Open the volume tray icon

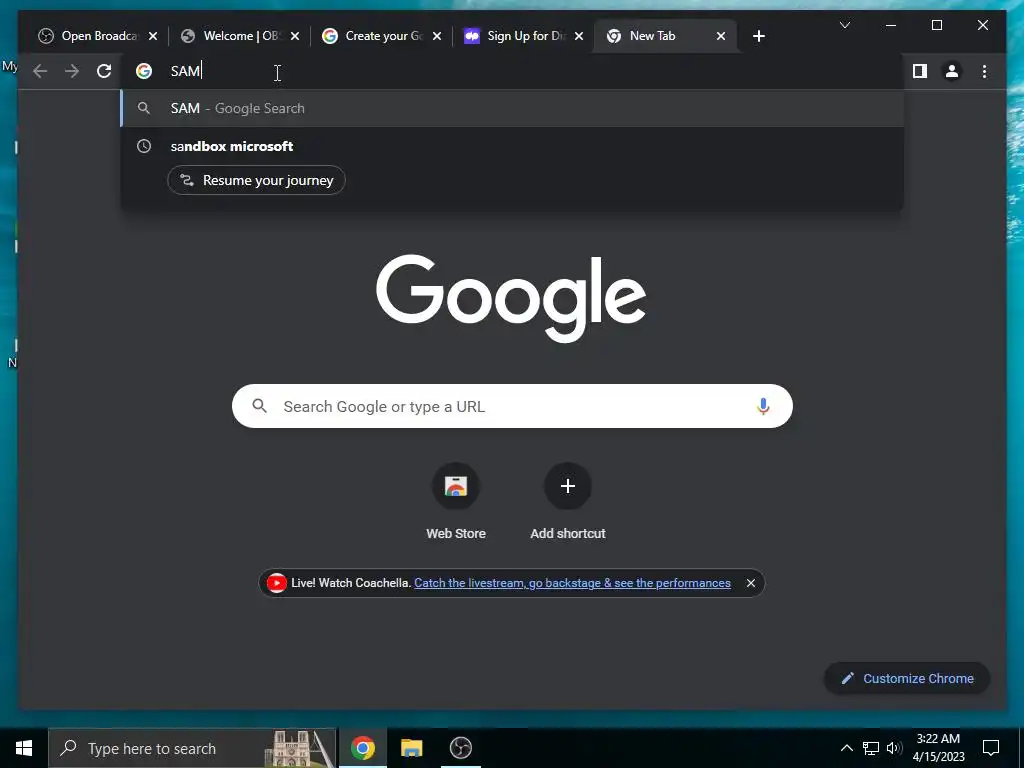pyautogui.click(x=894, y=748)
